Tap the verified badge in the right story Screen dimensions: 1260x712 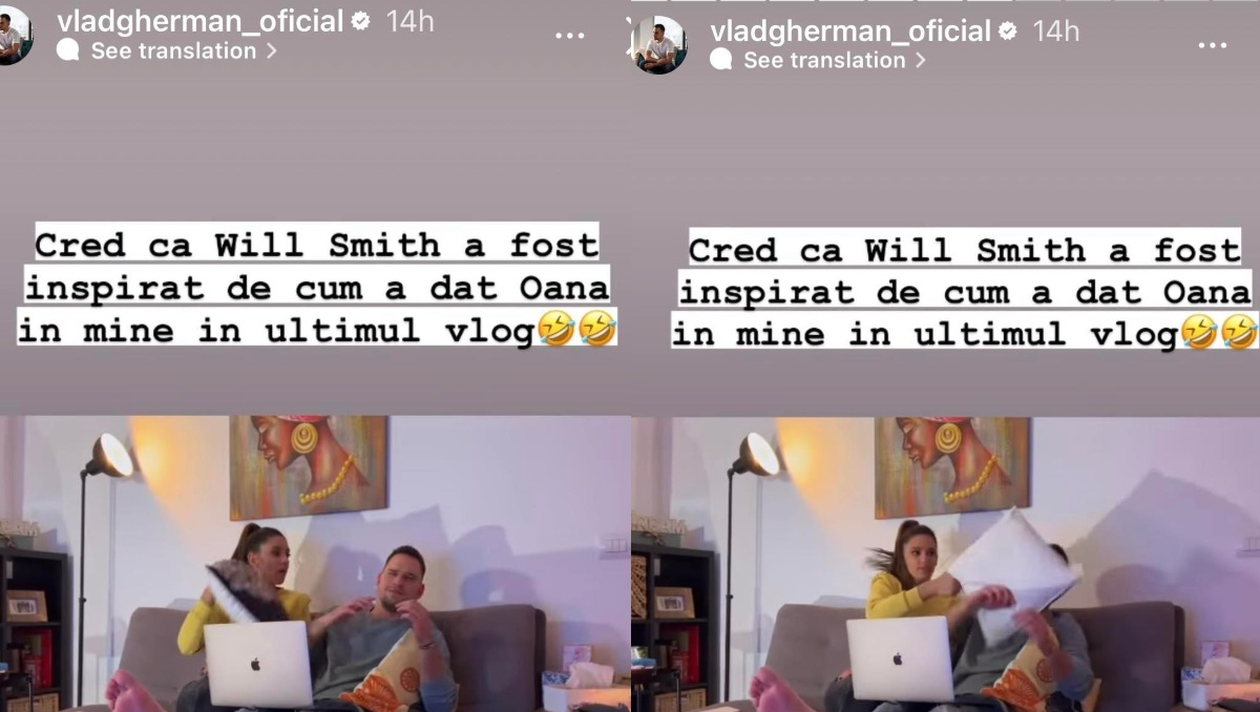(x=1008, y=31)
